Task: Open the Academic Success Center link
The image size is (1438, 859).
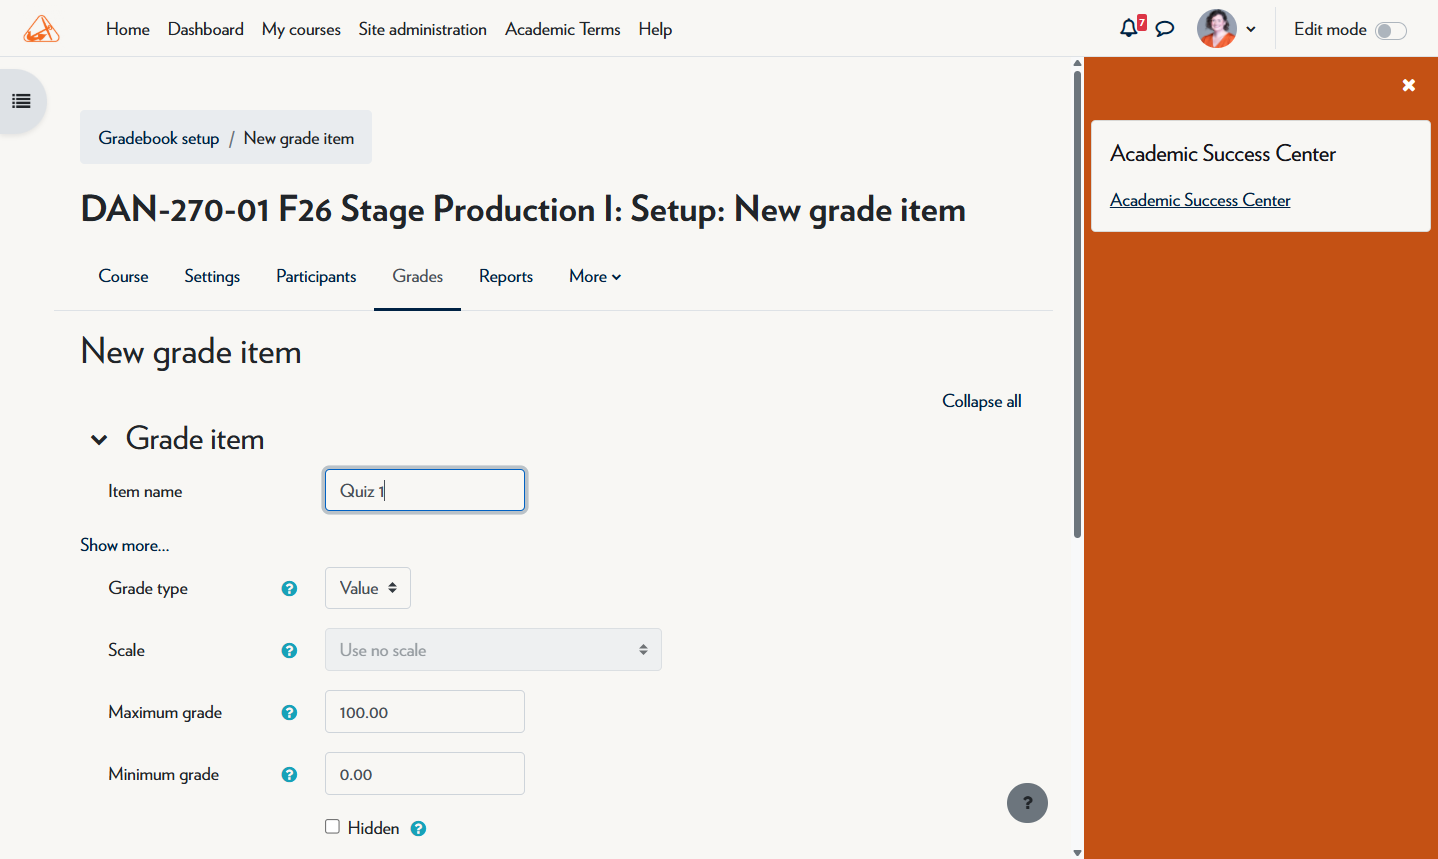Action: (1200, 200)
